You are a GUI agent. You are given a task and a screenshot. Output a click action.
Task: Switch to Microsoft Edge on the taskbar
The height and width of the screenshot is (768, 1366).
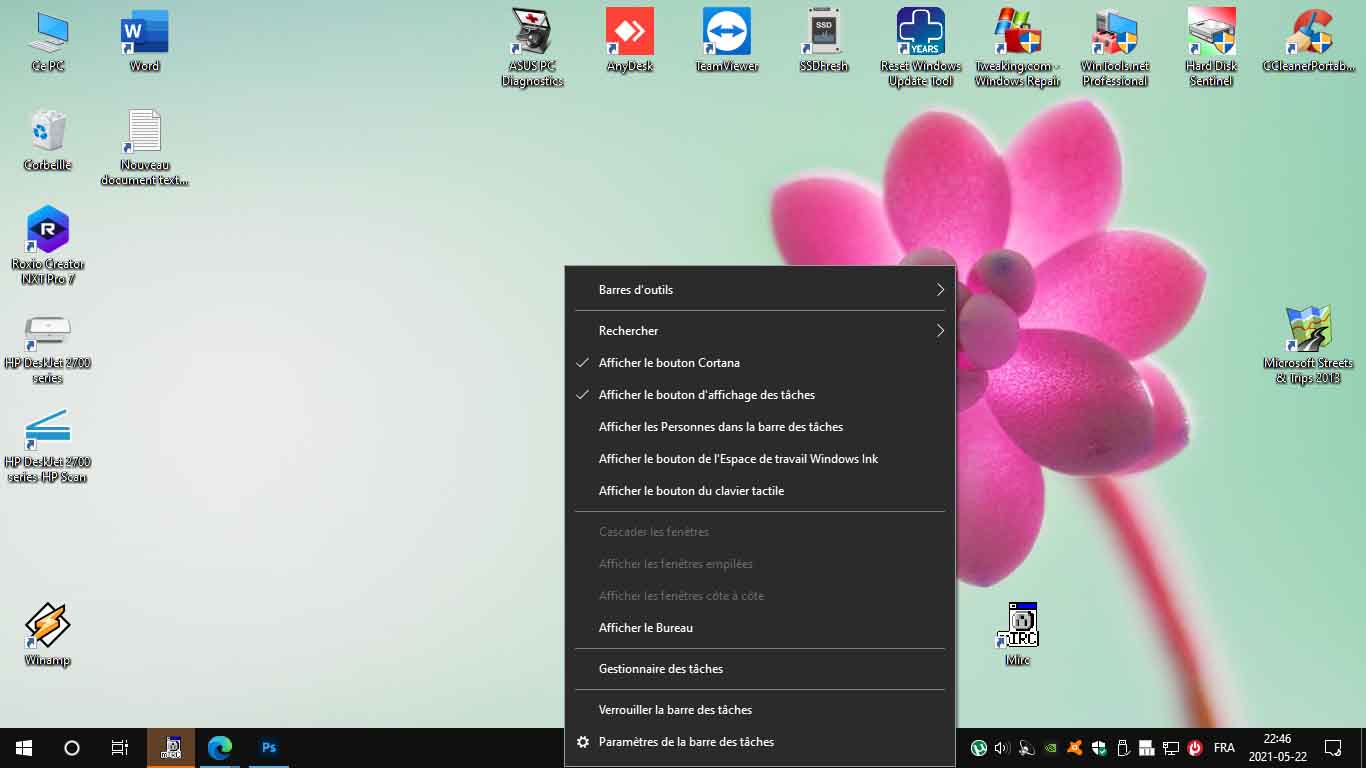click(220, 748)
